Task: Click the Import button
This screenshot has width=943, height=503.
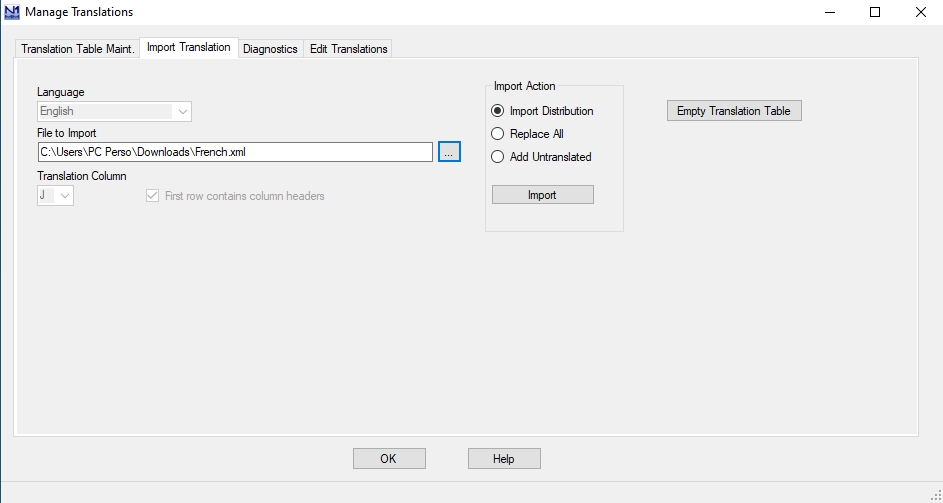Action: point(542,195)
